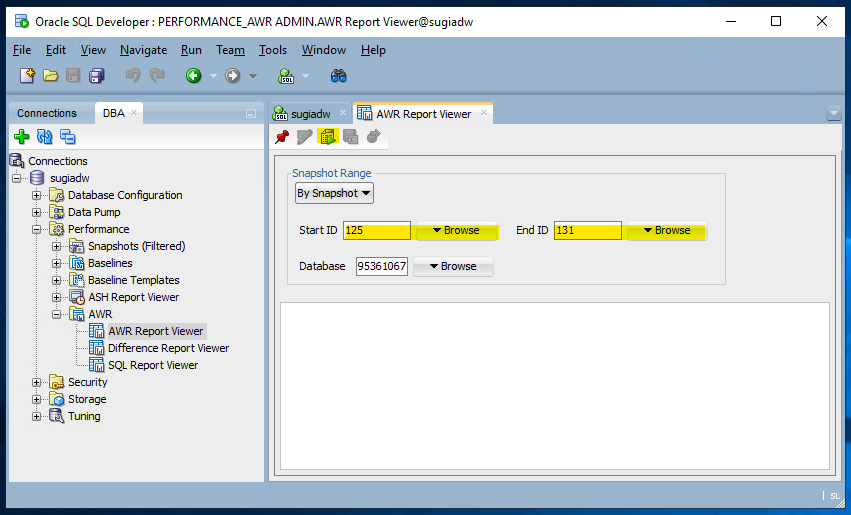851x515 pixels.
Task: Click the Open folder toolbar icon
Action: [50, 75]
